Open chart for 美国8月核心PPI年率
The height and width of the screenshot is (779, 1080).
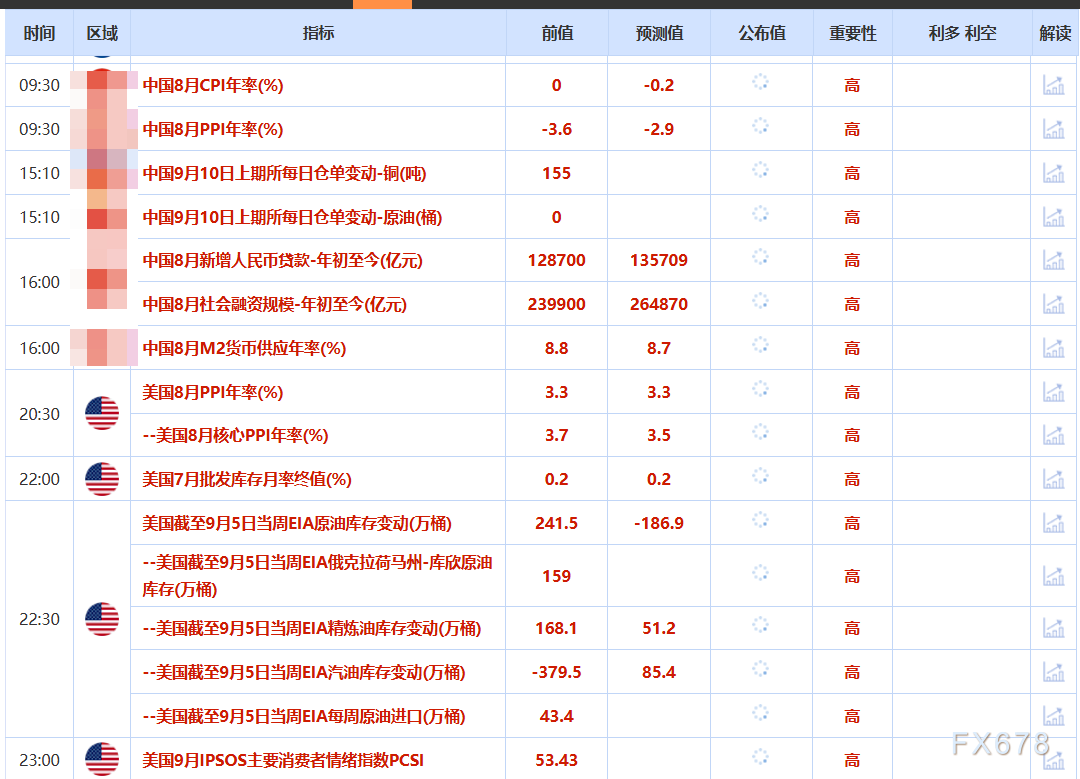tap(1053, 435)
